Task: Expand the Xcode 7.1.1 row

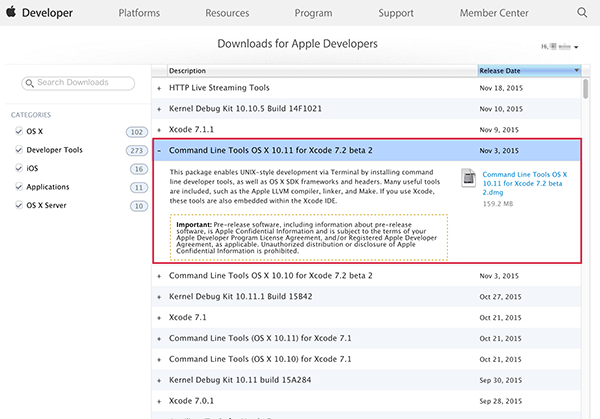Action: (x=159, y=130)
